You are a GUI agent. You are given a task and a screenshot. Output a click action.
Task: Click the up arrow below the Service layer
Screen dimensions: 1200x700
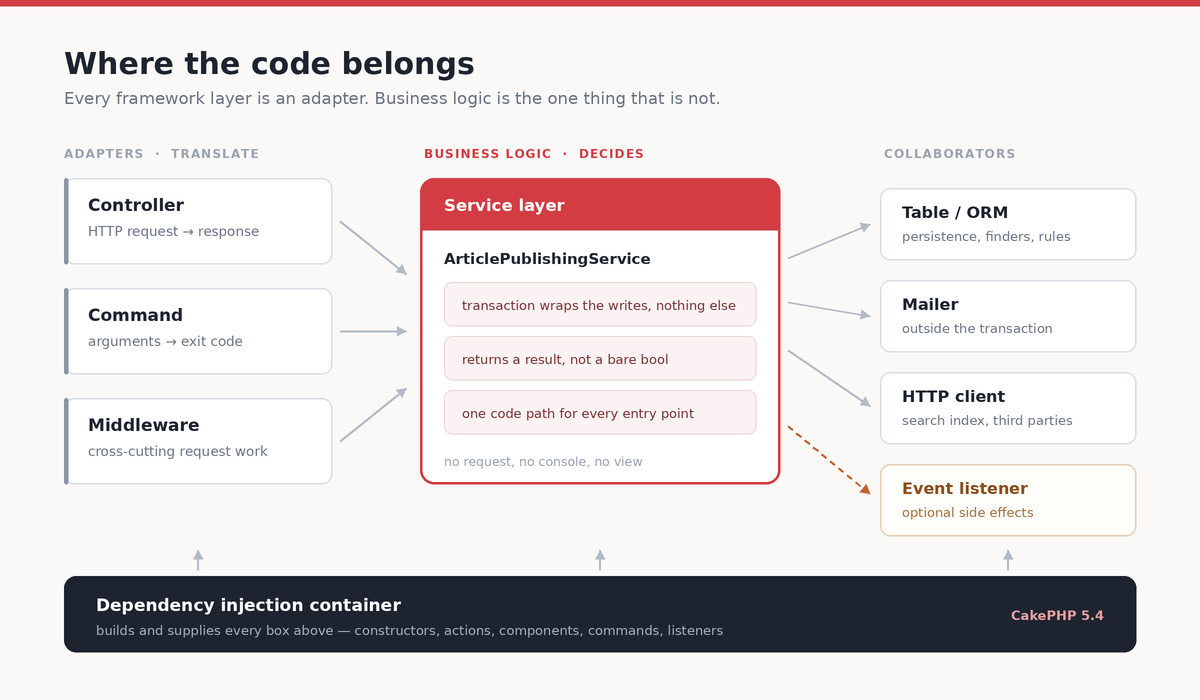(x=600, y=560)
